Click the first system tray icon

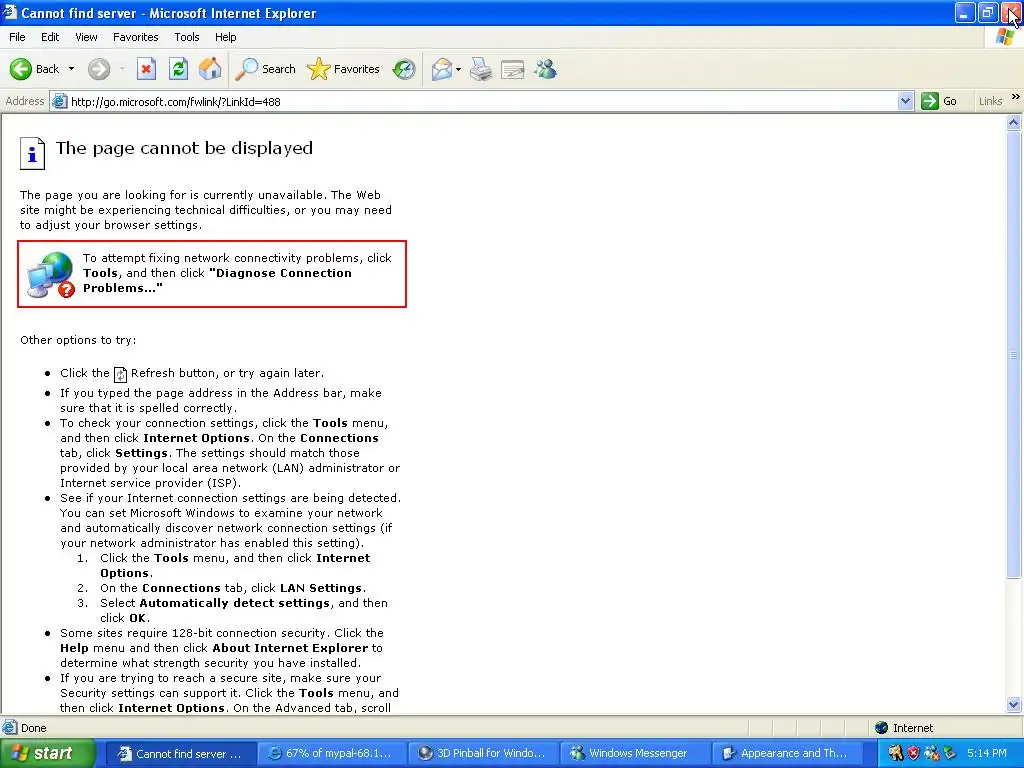point(895,754)
